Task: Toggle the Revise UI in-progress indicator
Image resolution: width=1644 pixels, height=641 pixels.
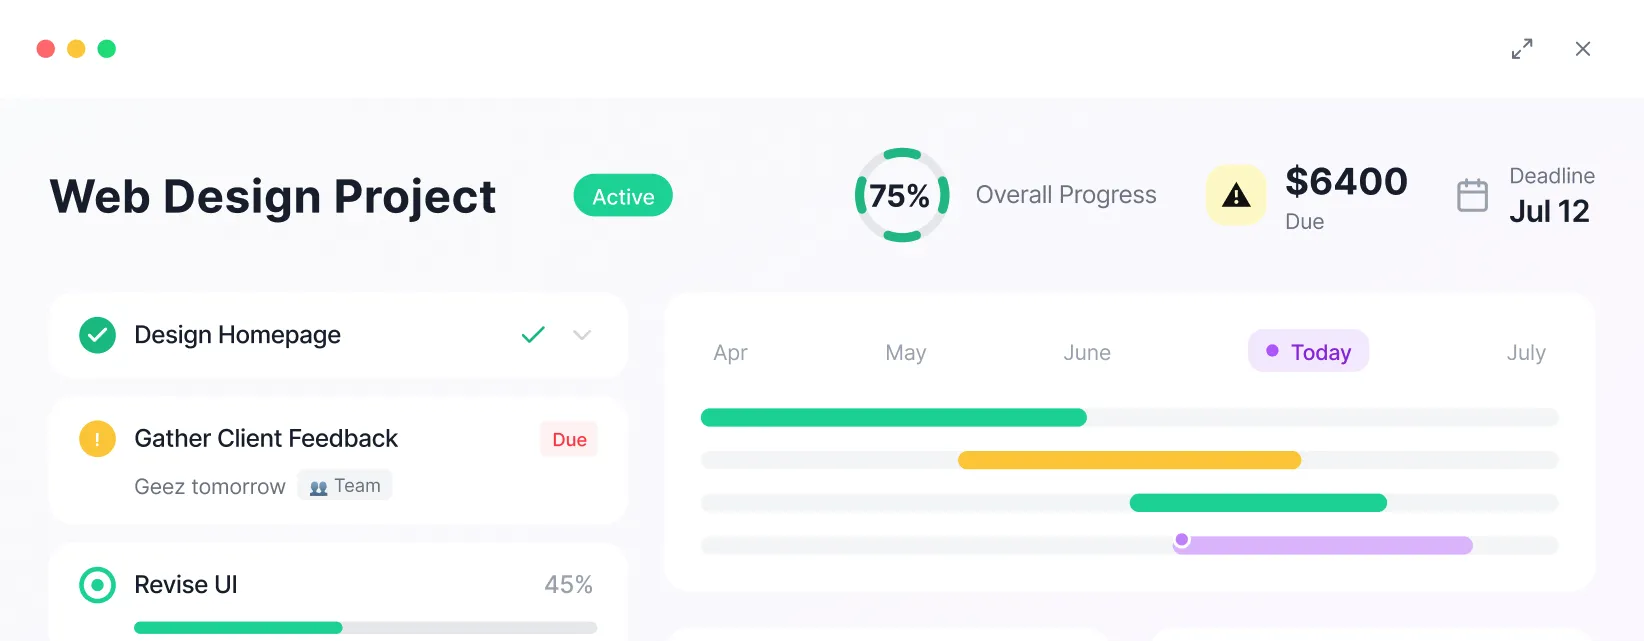Action: pos(97,585)
